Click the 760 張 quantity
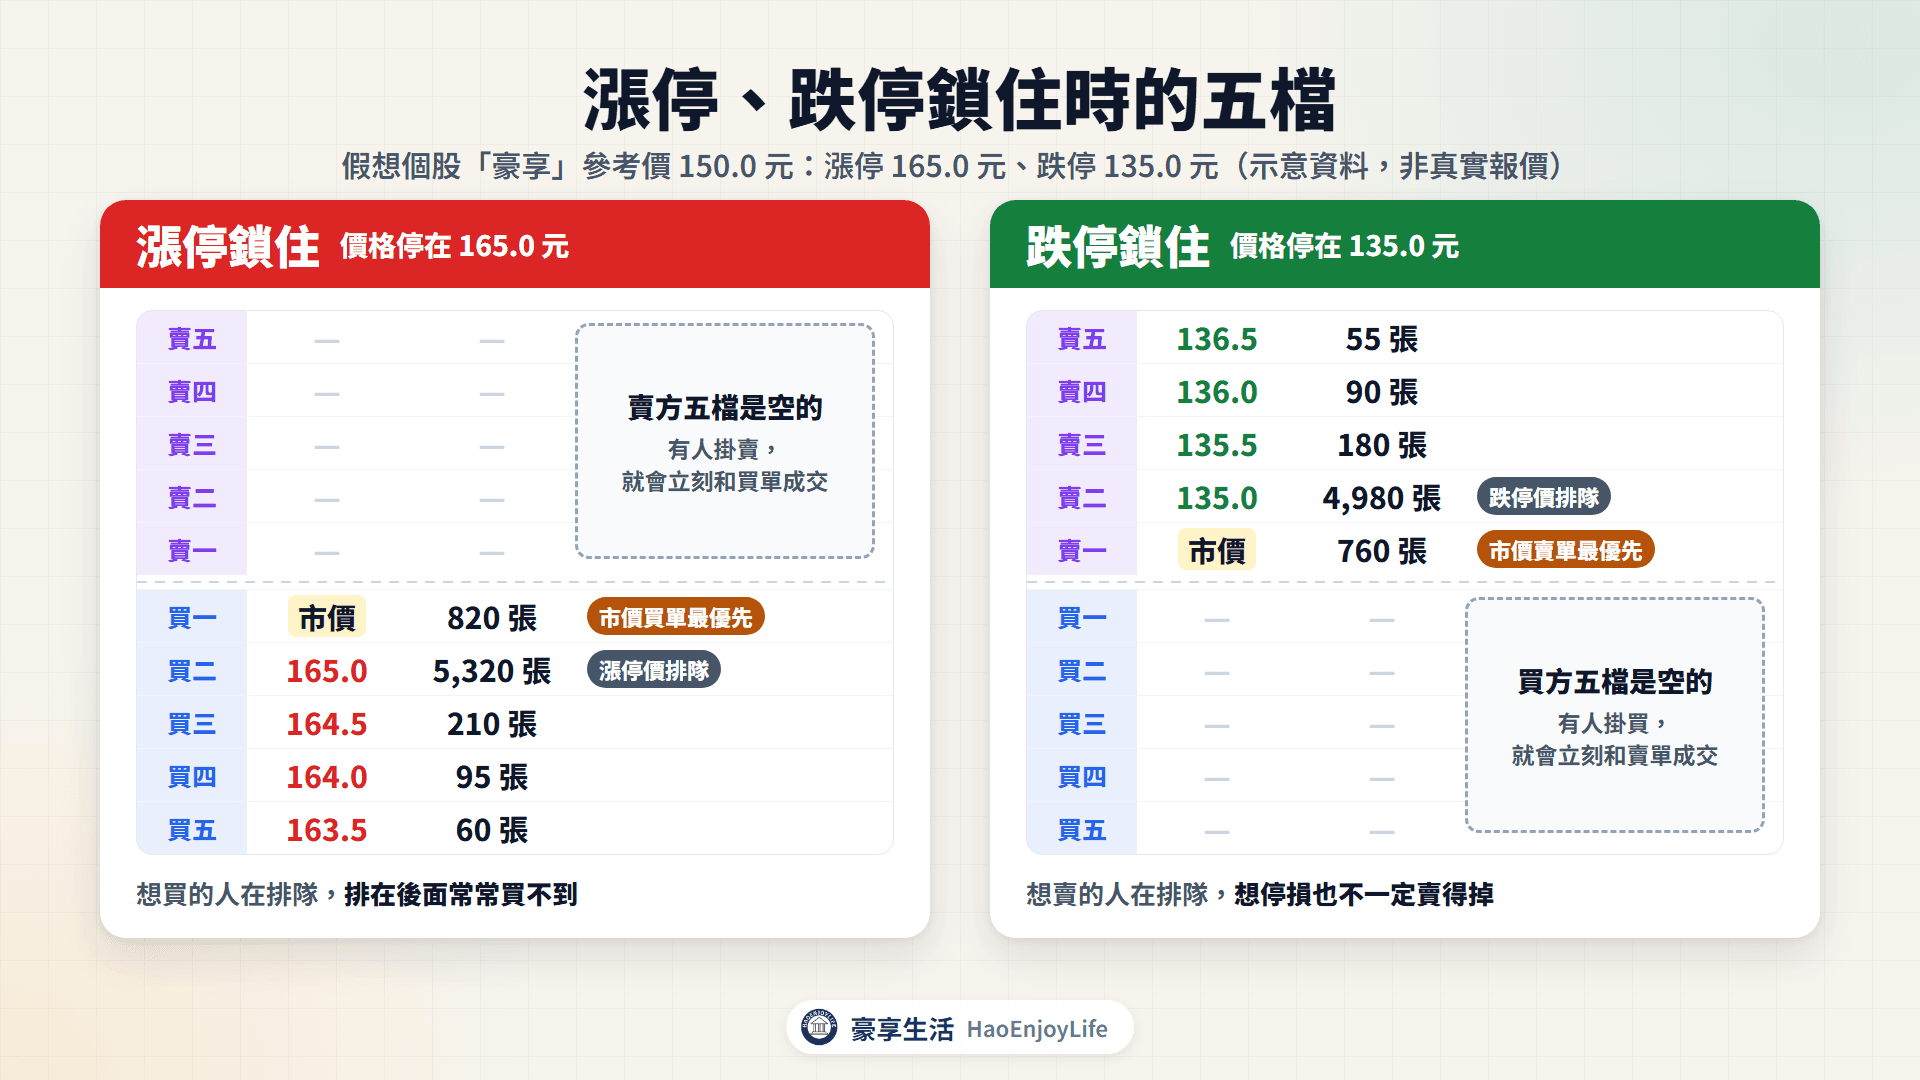Image resolution: width=1920 pixels, height=1080 pixels. [1382, 551]
